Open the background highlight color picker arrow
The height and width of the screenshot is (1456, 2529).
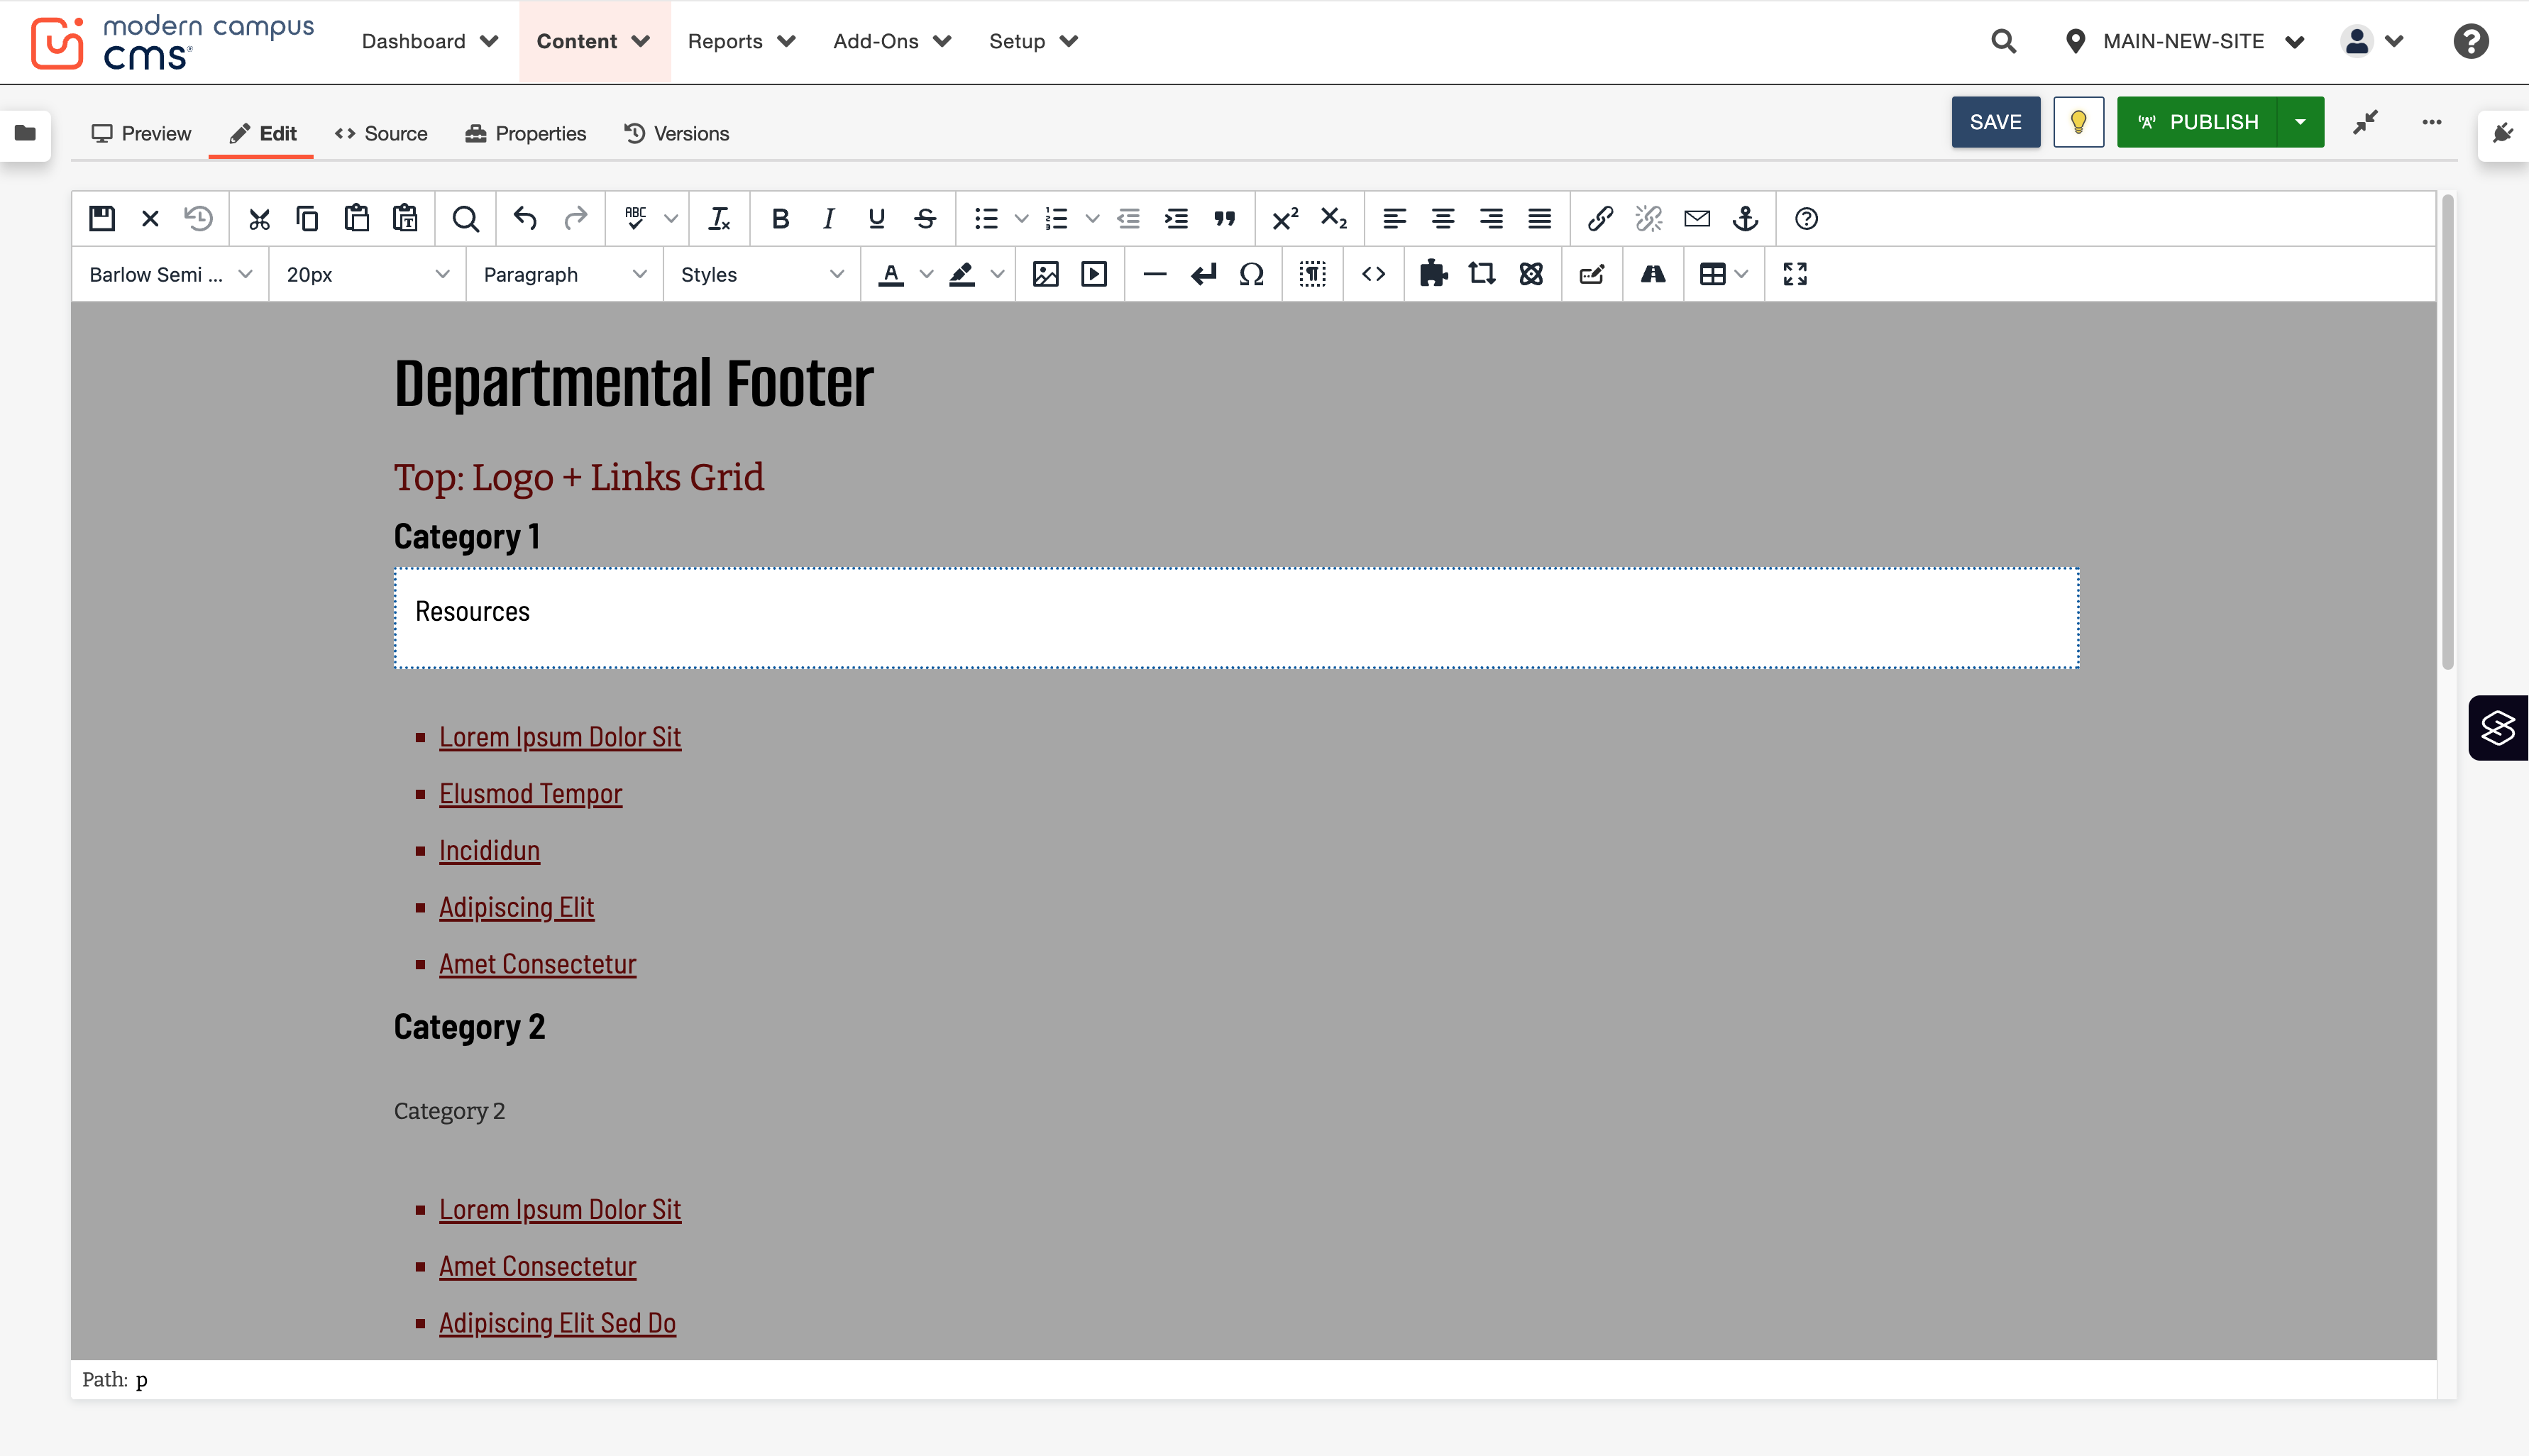(x=997, y=274)
